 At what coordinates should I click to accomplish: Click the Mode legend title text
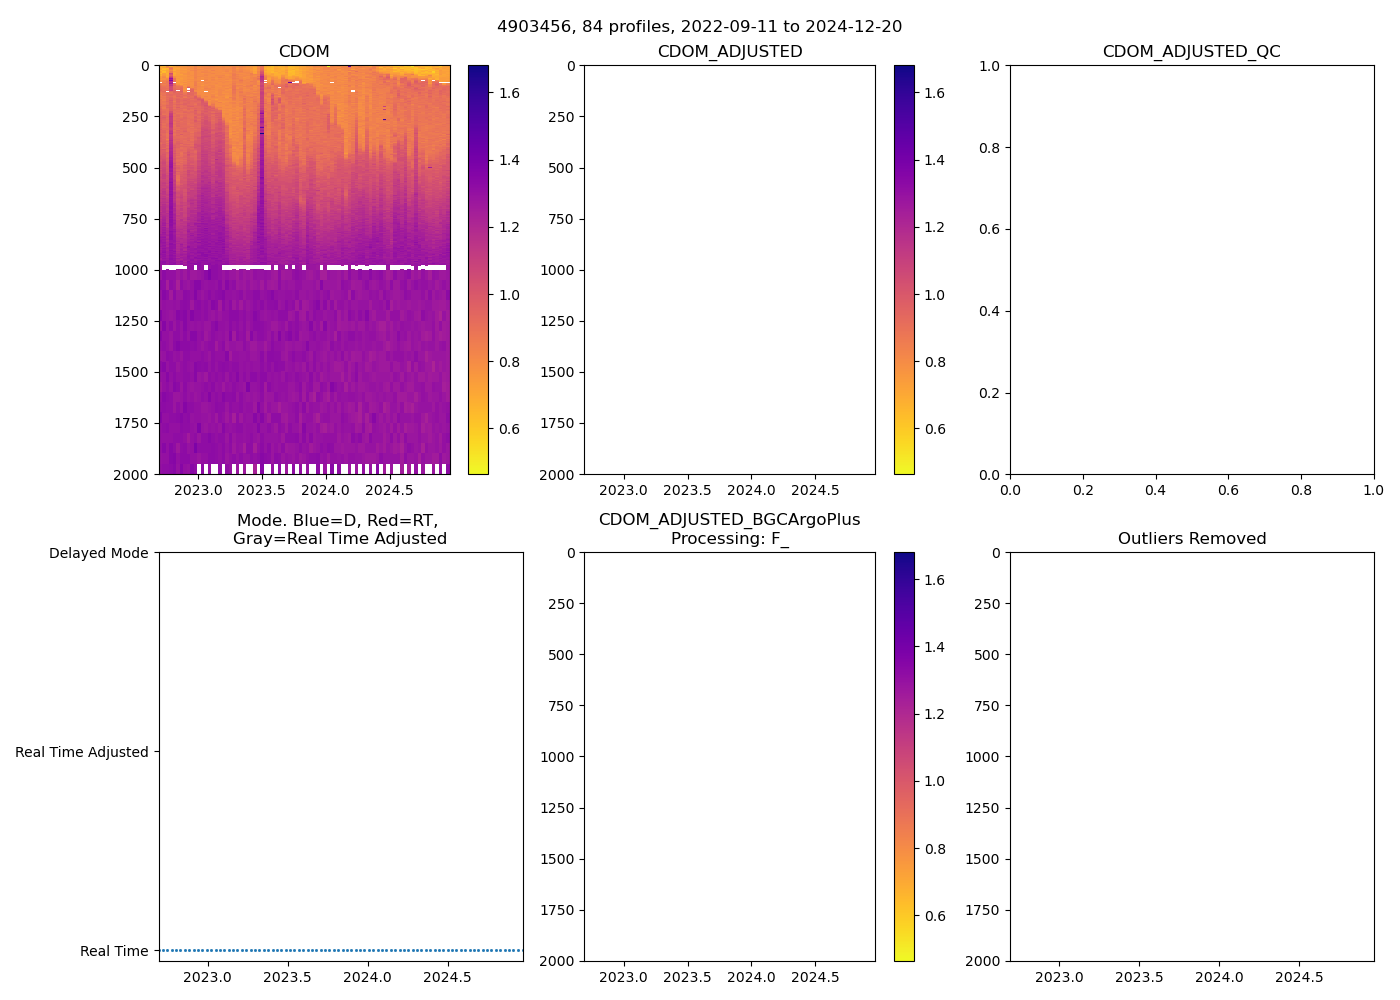pyautogui.click(x=339, y=530)
